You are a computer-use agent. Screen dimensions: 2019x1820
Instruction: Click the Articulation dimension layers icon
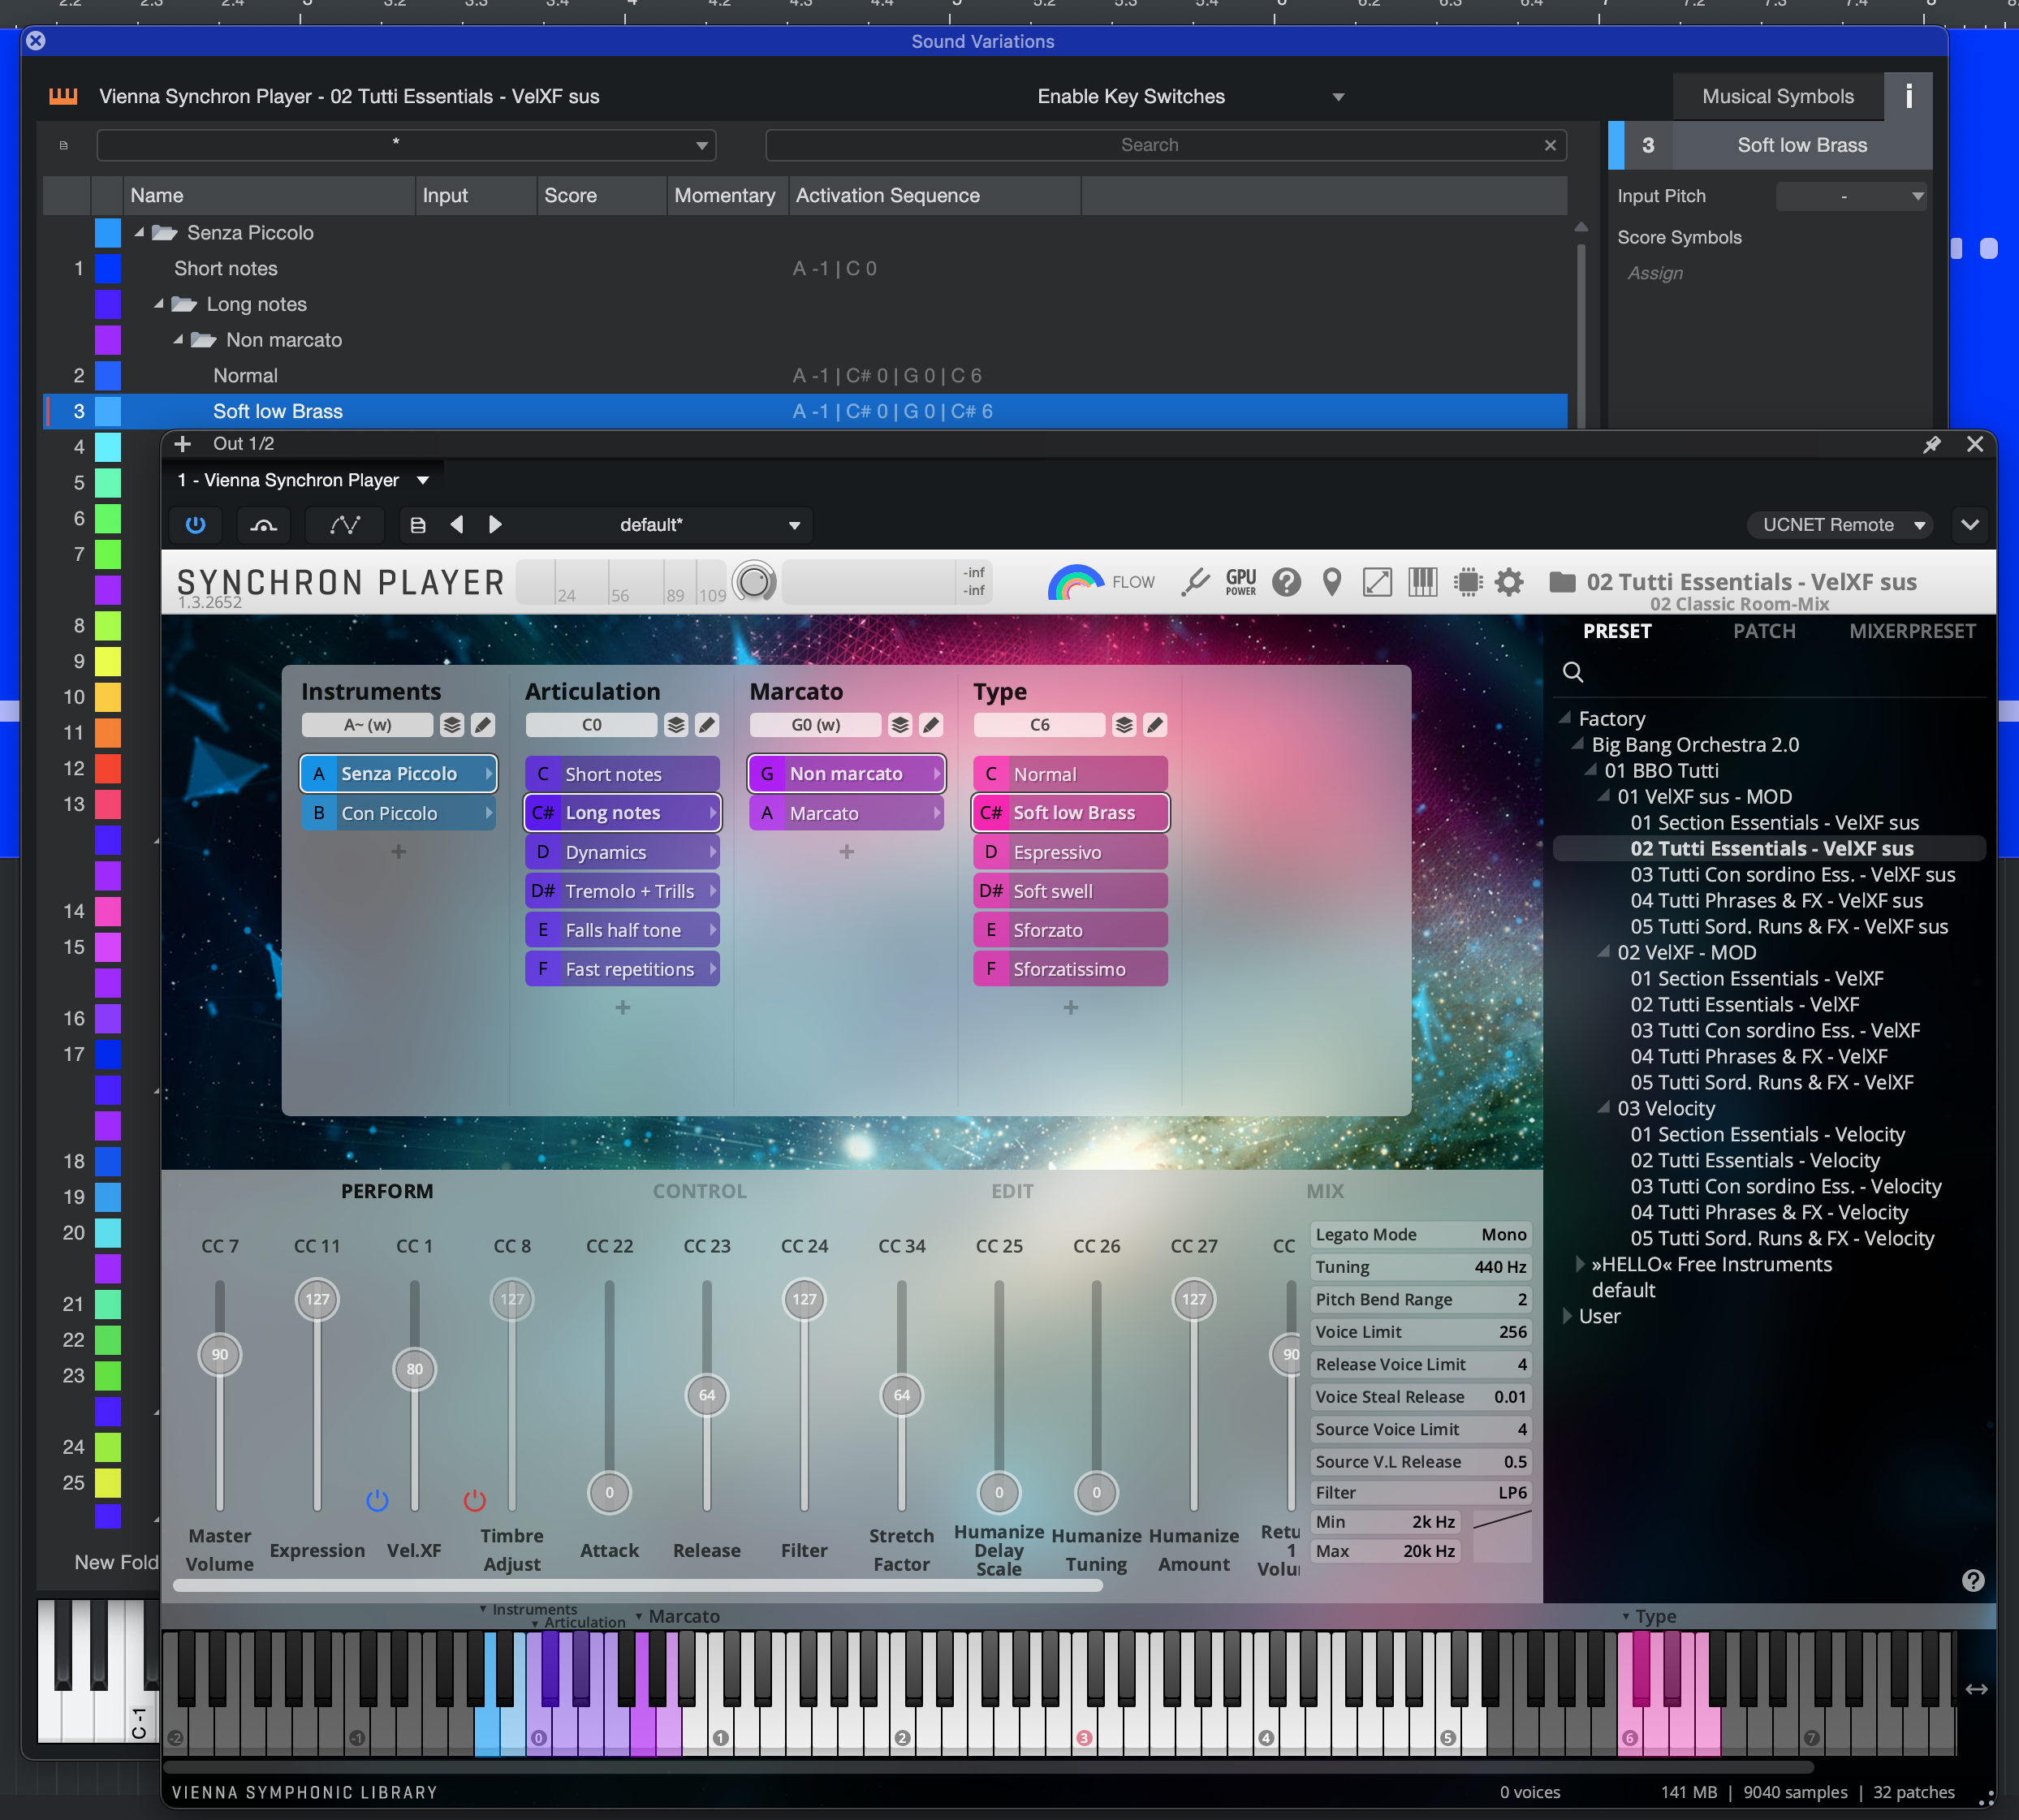coord(676,725)
